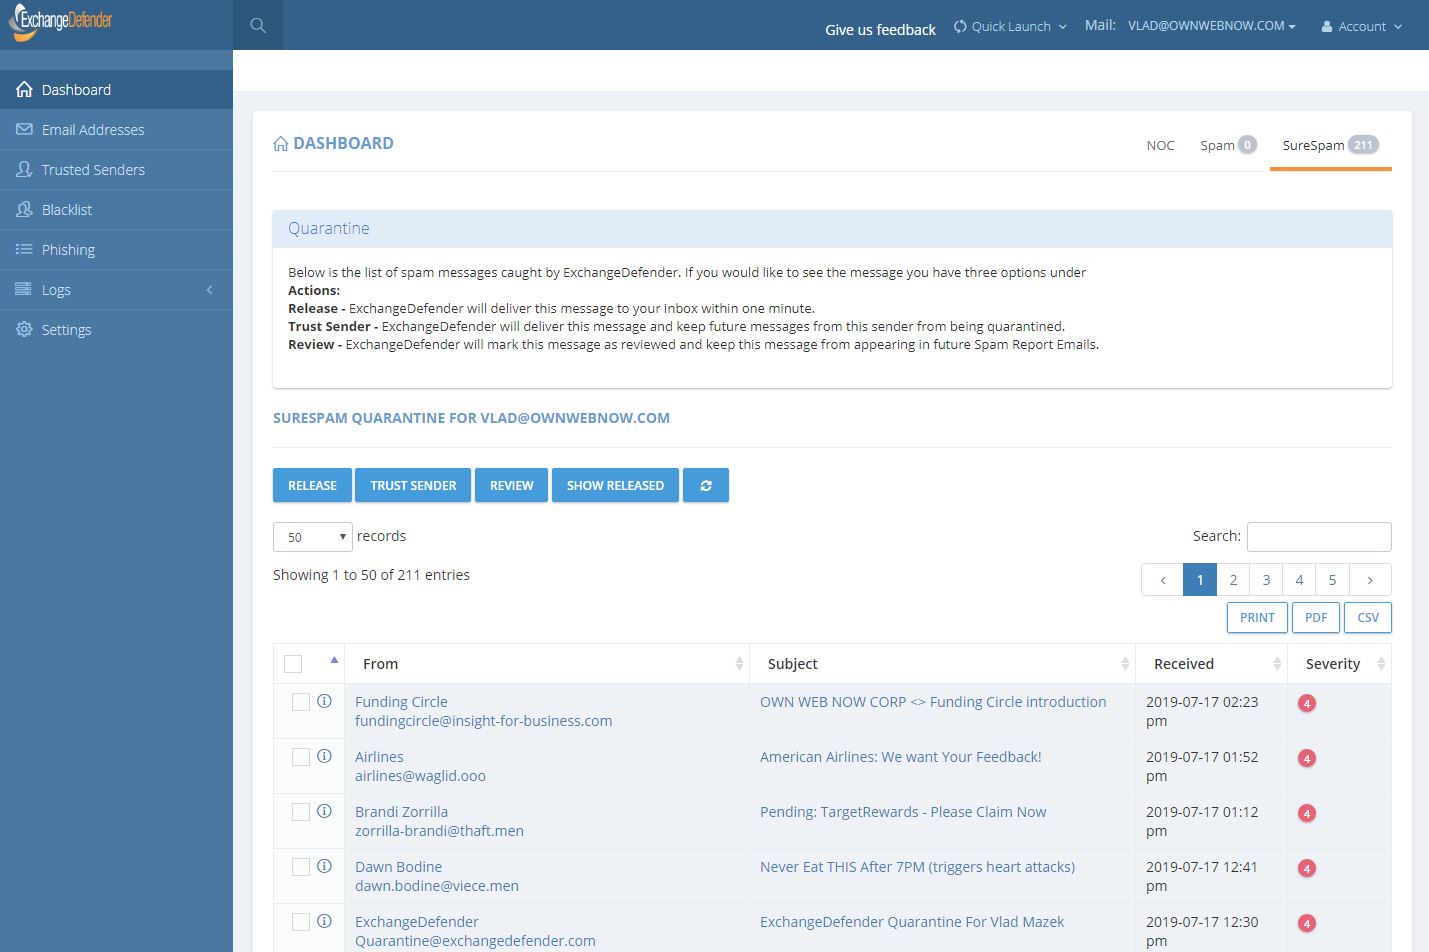Sort table by Subject column arrows
This screenshot has height=952, width=1429.
1125,664
